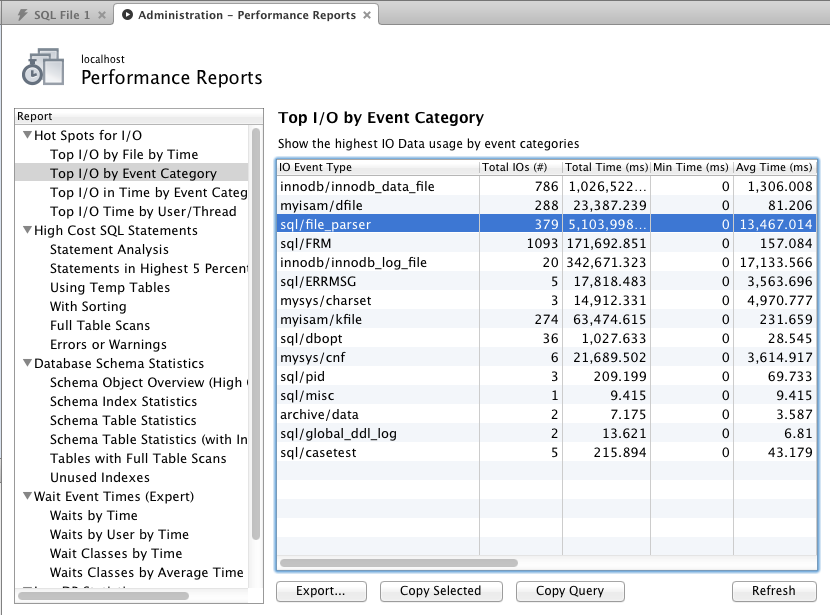Viewport: 830px width, 615px height.
Task: Collapse the High Cost SQL Statements group
Action: point(26,231)
